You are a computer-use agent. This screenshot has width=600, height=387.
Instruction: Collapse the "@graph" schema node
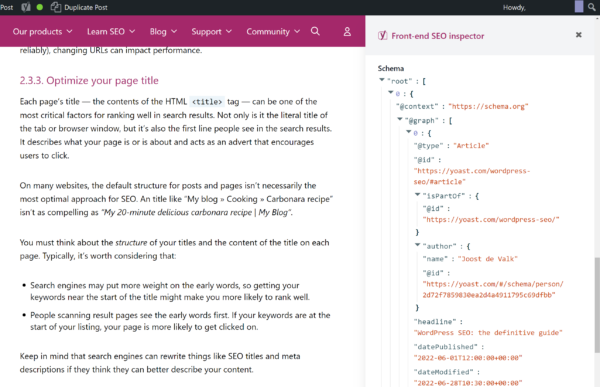(x=399, y=119)
